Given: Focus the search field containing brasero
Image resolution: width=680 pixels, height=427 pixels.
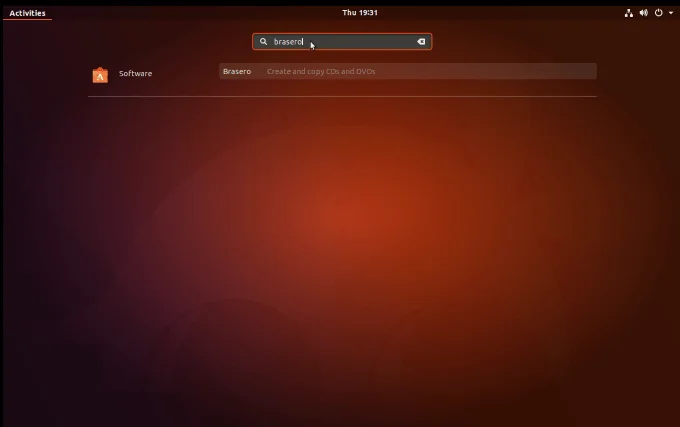Looking at the screenshot, I should tap(342, 42).
